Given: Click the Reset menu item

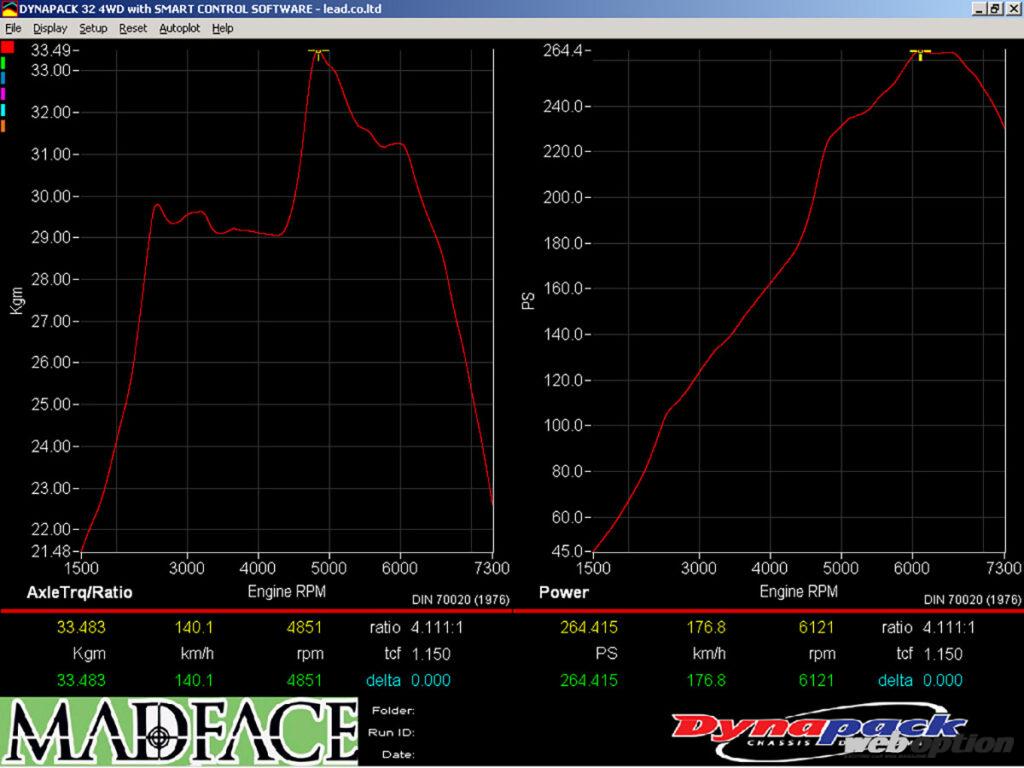Looking at the screenshot, I should tap(132, 28).
